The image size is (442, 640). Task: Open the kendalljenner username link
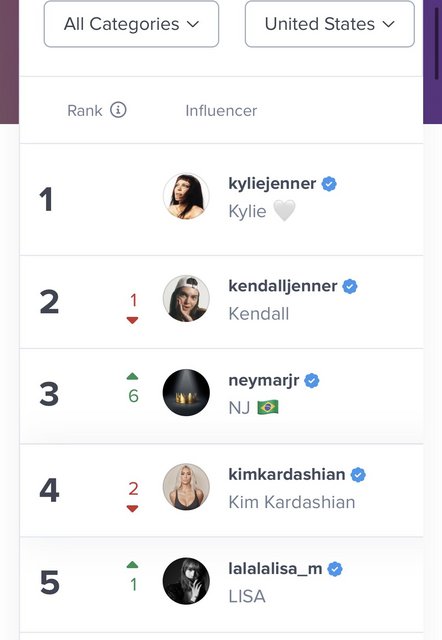283,286
